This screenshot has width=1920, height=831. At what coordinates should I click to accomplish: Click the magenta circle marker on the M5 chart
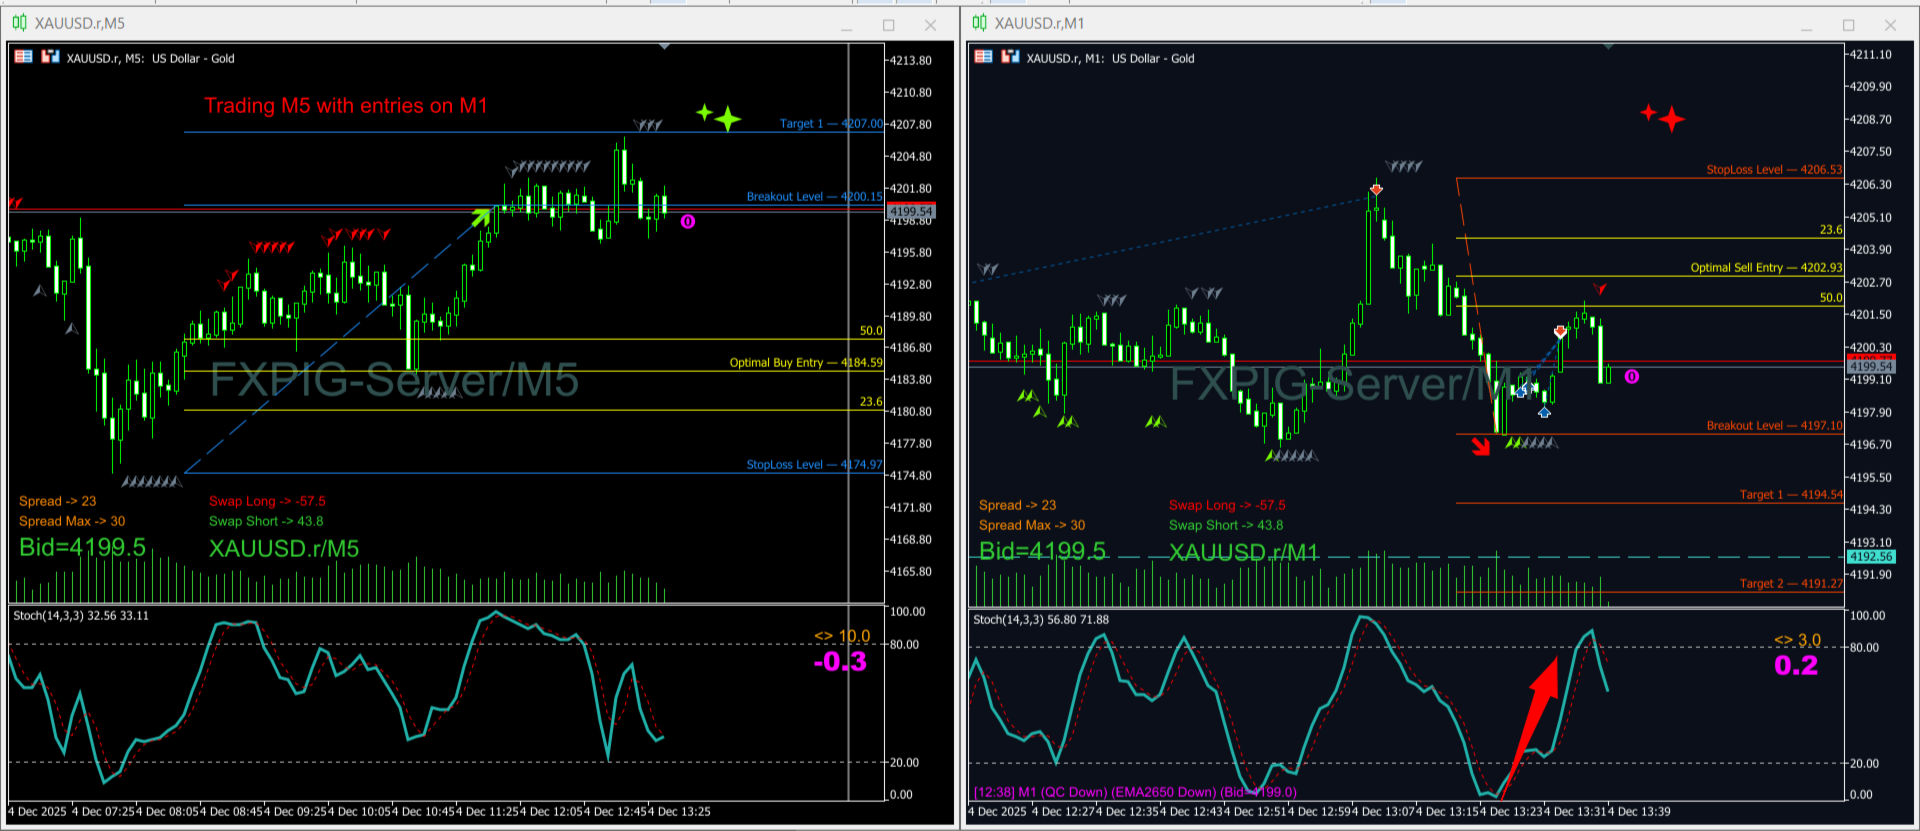[x=688, y=221]
